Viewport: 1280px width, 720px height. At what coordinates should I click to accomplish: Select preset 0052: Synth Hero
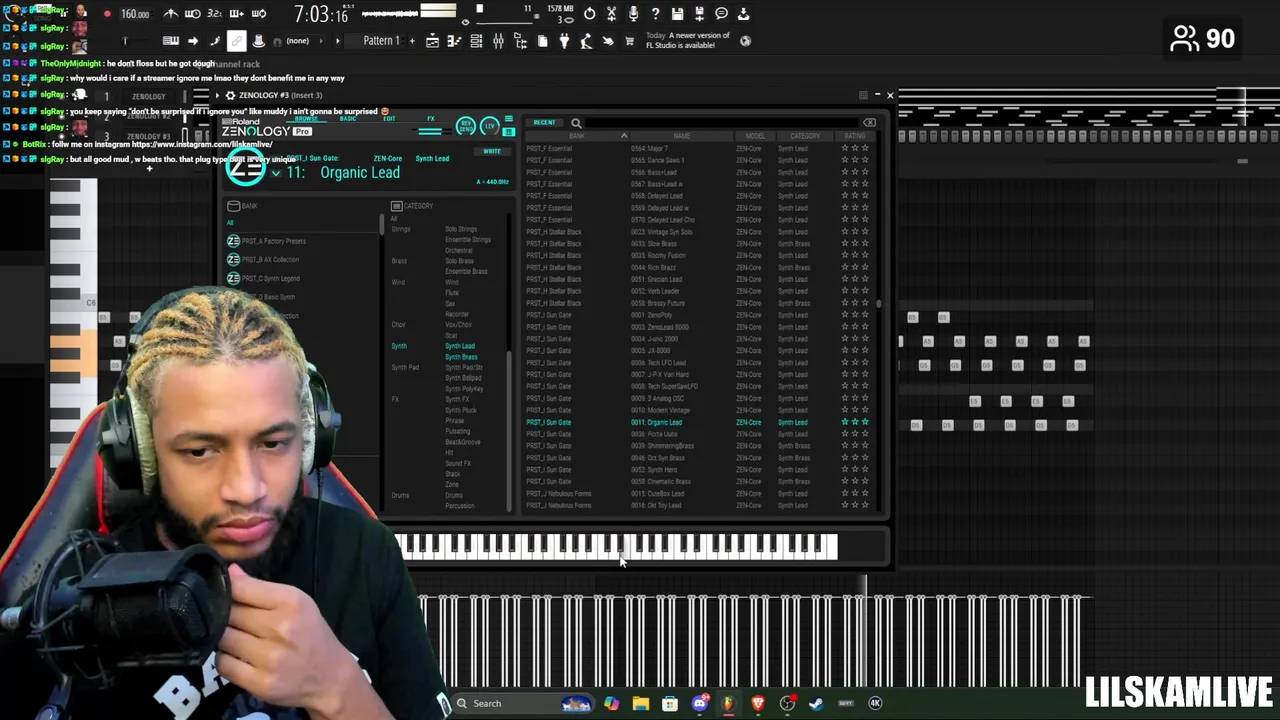click(x=654, y=470)
